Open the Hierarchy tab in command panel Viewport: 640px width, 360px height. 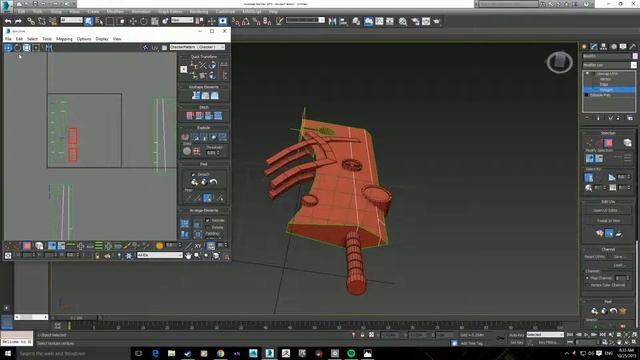[603, 47]
